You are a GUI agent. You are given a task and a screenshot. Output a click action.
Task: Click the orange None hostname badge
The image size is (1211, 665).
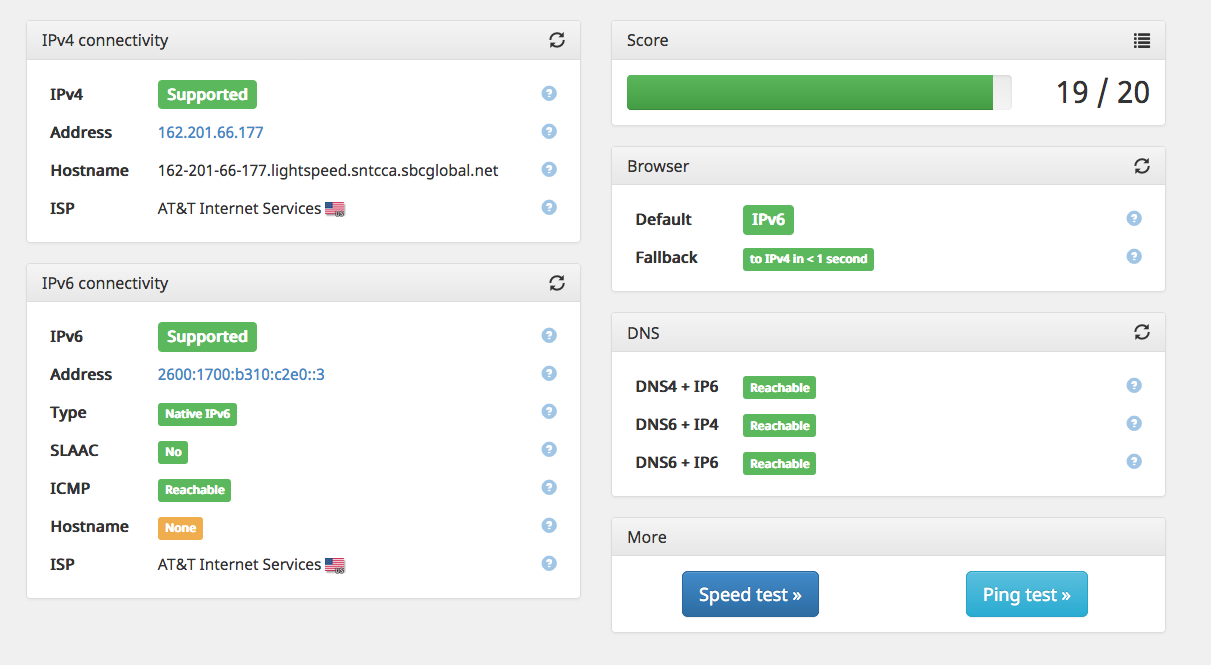tap(180, 527)
